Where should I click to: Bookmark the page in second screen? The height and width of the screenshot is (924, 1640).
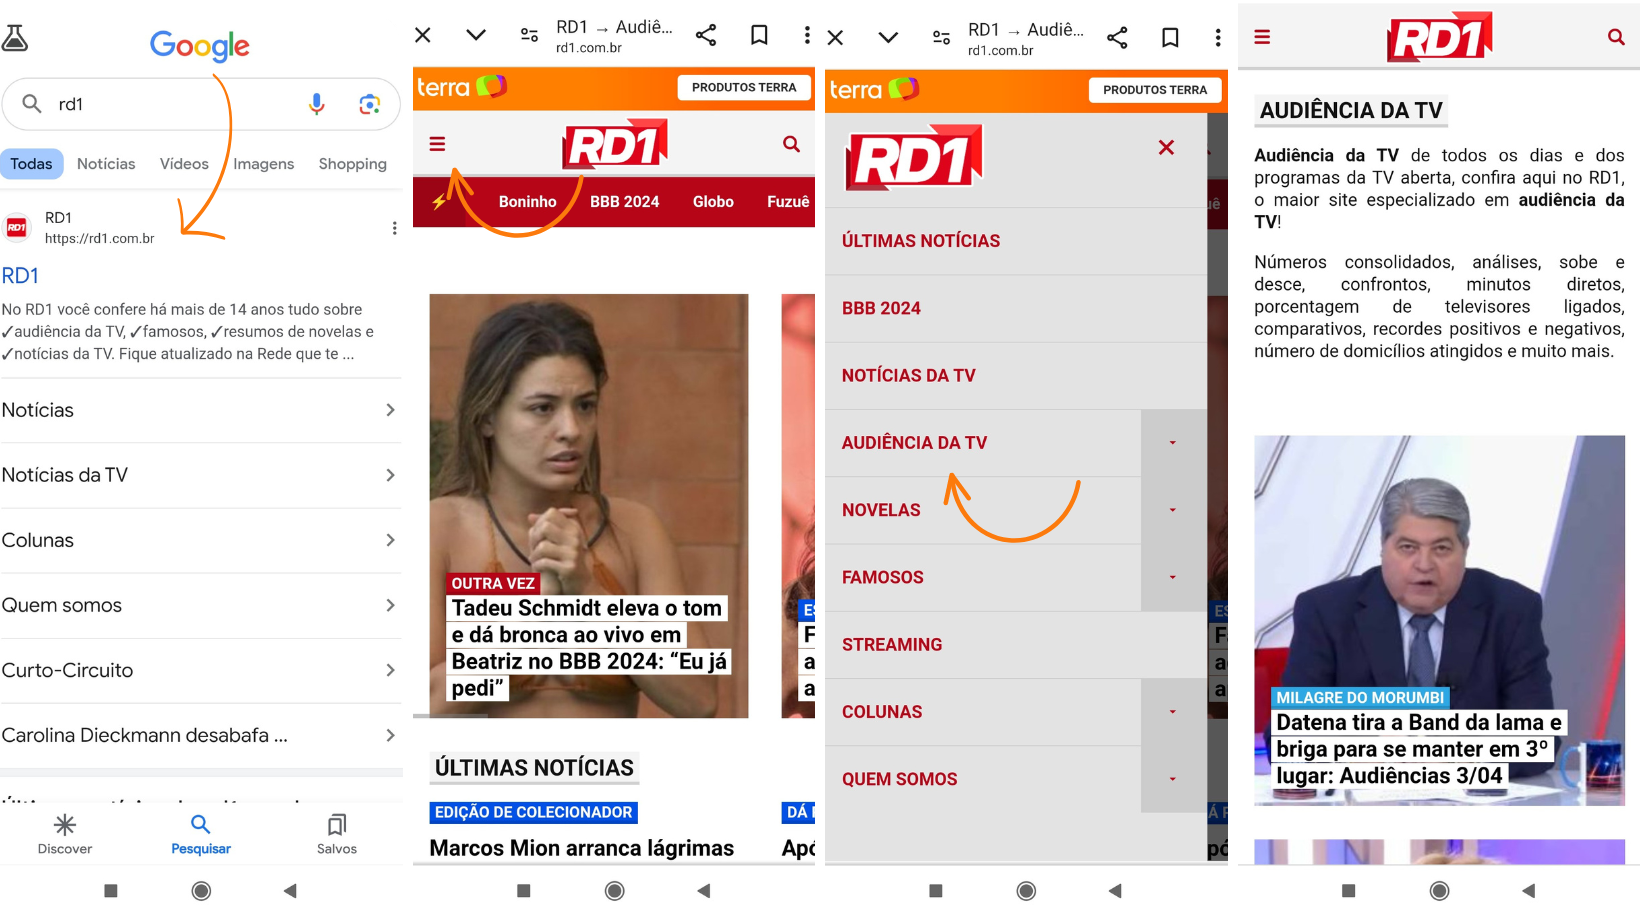click(759, 35)
